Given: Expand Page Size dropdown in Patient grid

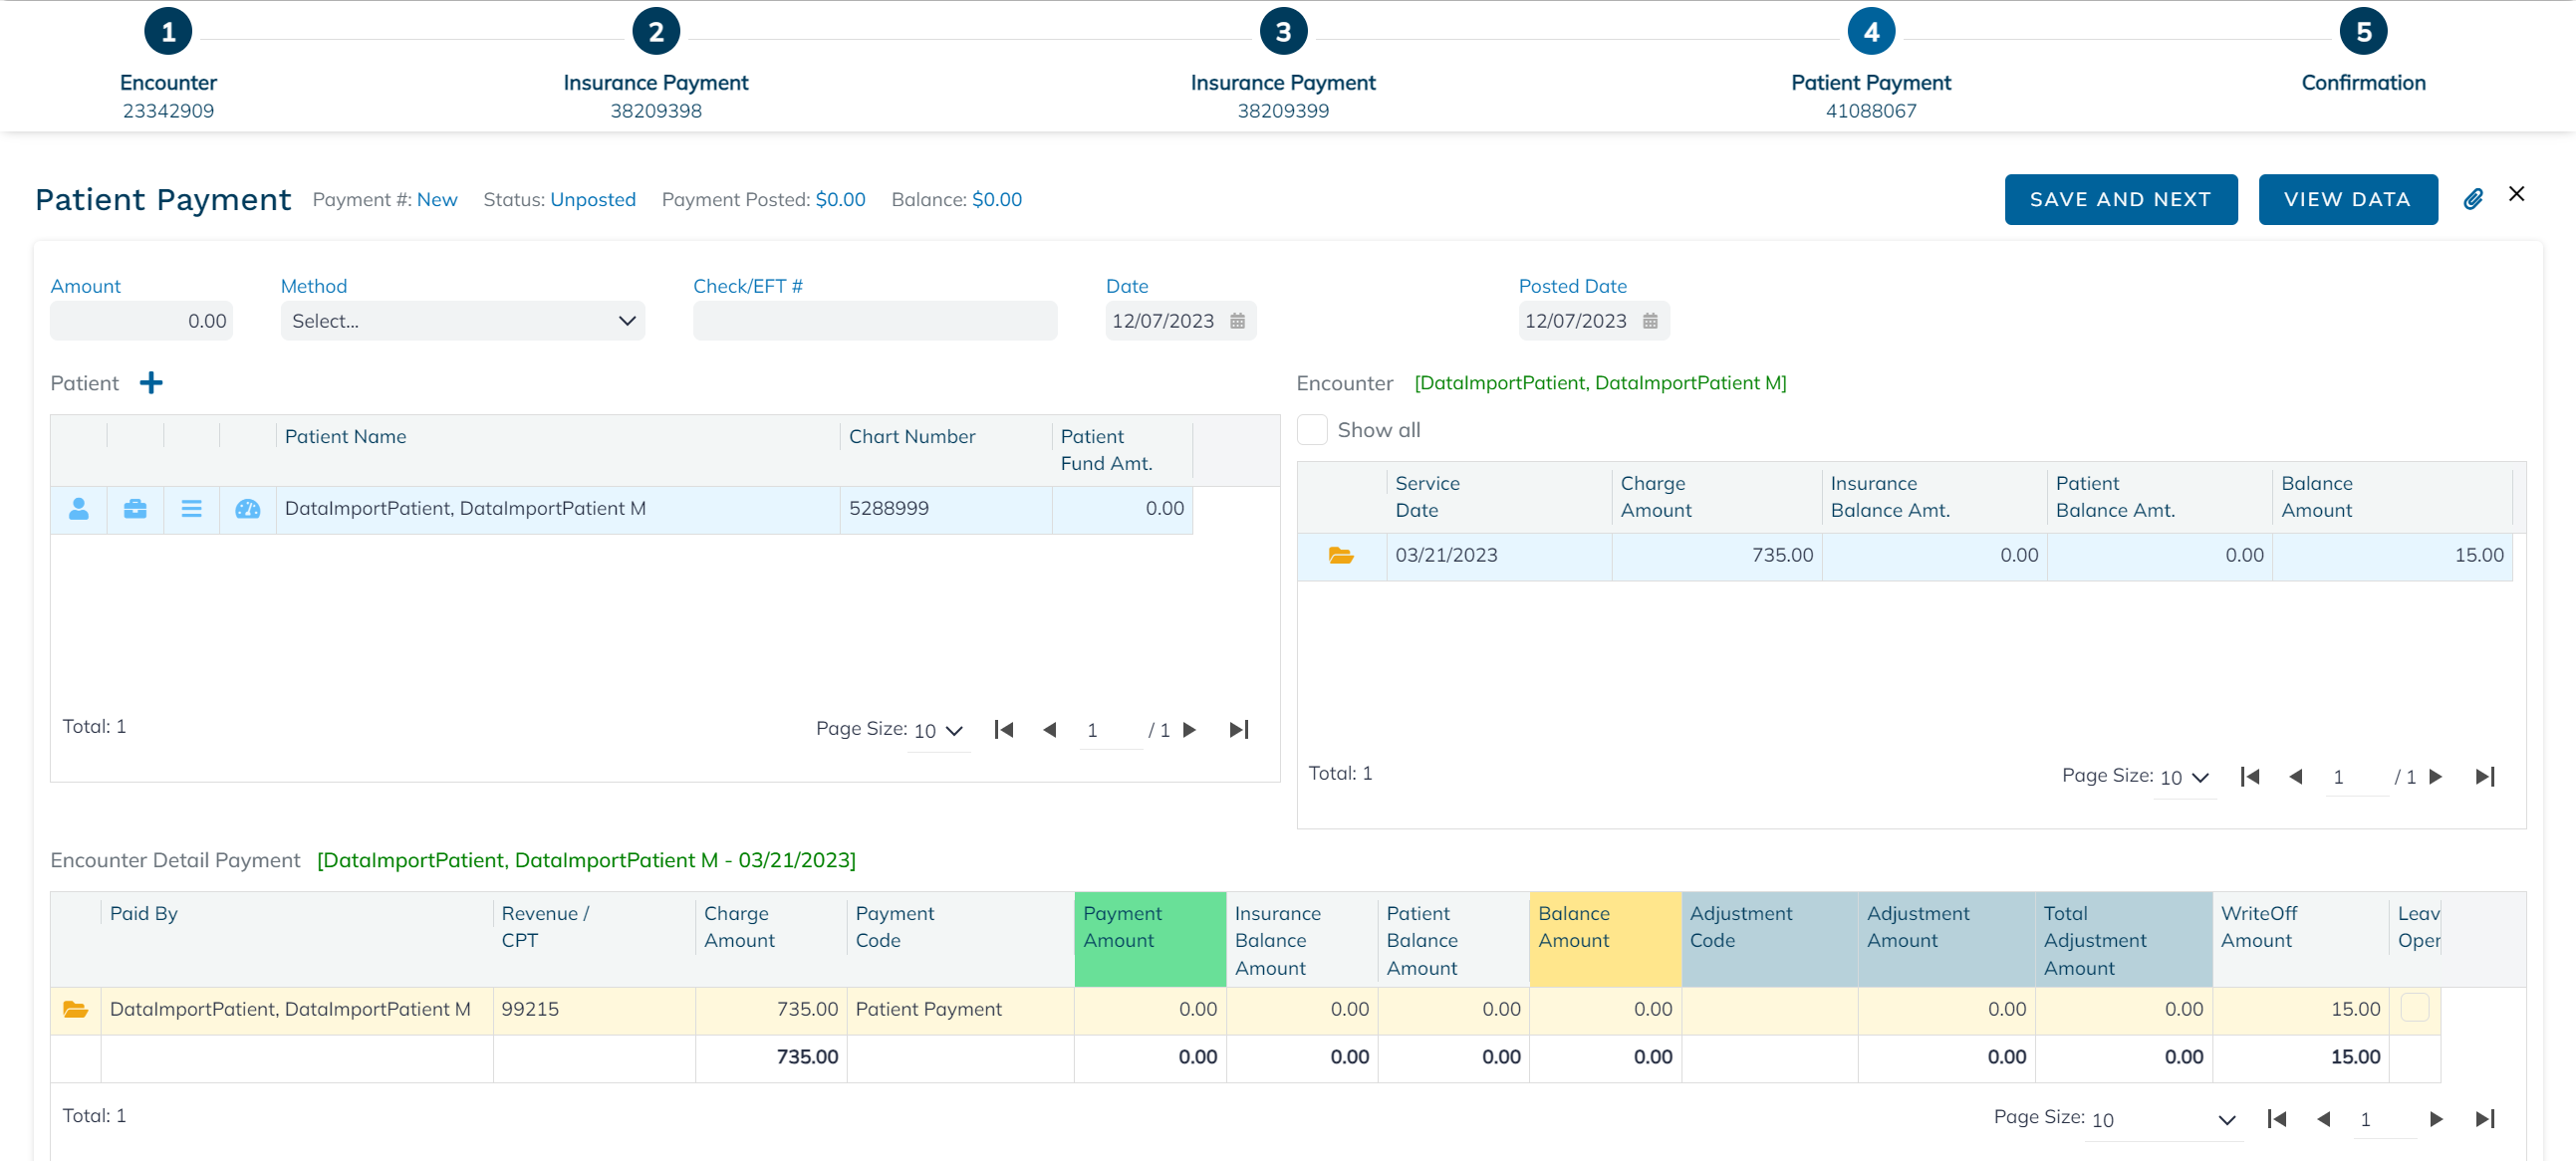Looking at the screenshot, I should pos(938,731).
